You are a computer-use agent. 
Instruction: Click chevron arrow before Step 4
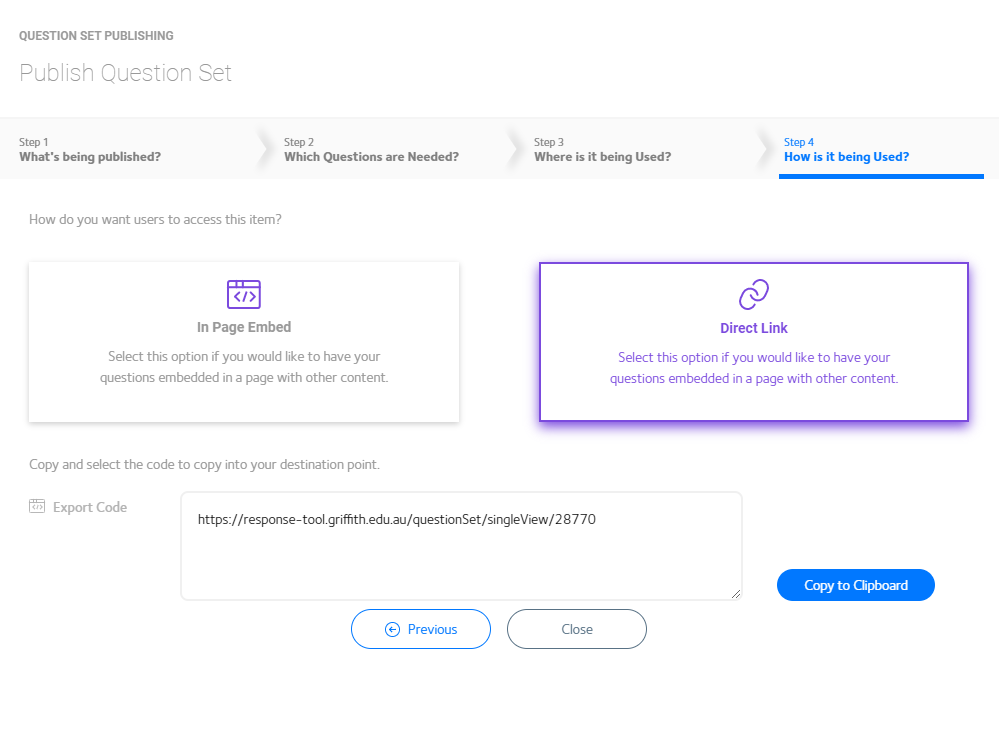[762, 149]
